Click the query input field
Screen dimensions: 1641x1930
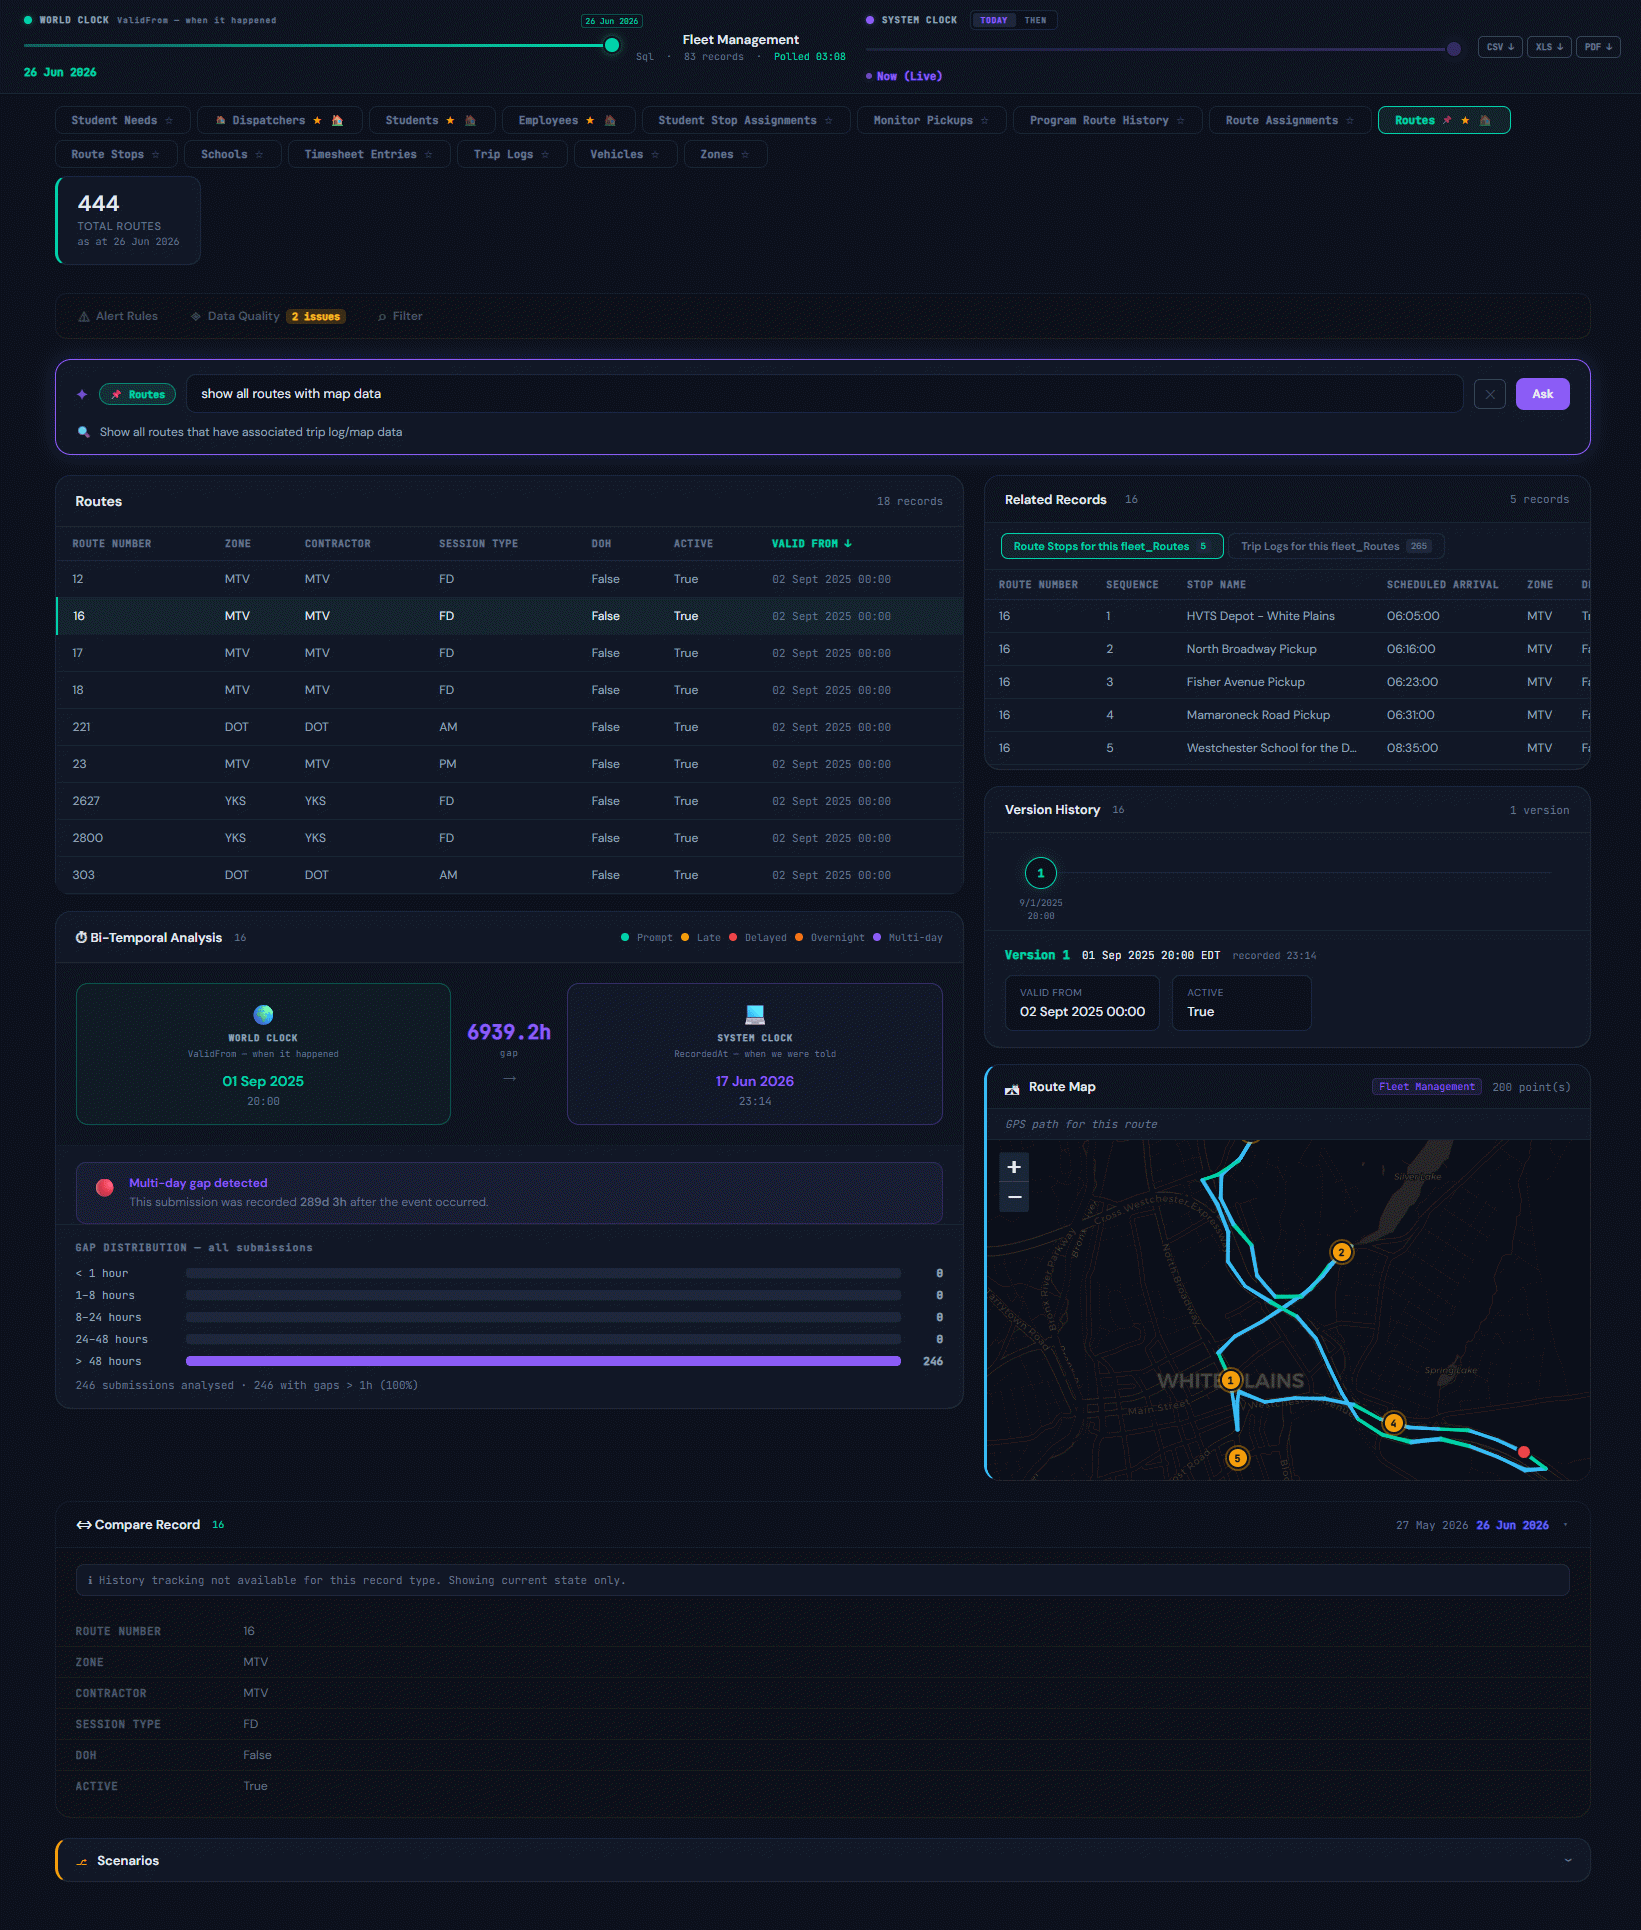tap(824, 395)
